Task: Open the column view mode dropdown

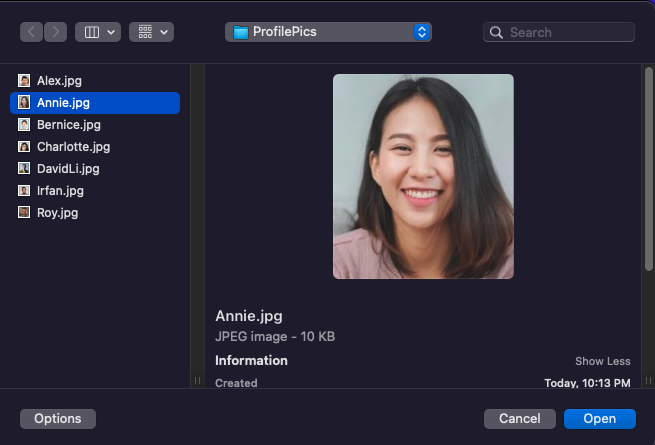Action: (x=100, y=32)
